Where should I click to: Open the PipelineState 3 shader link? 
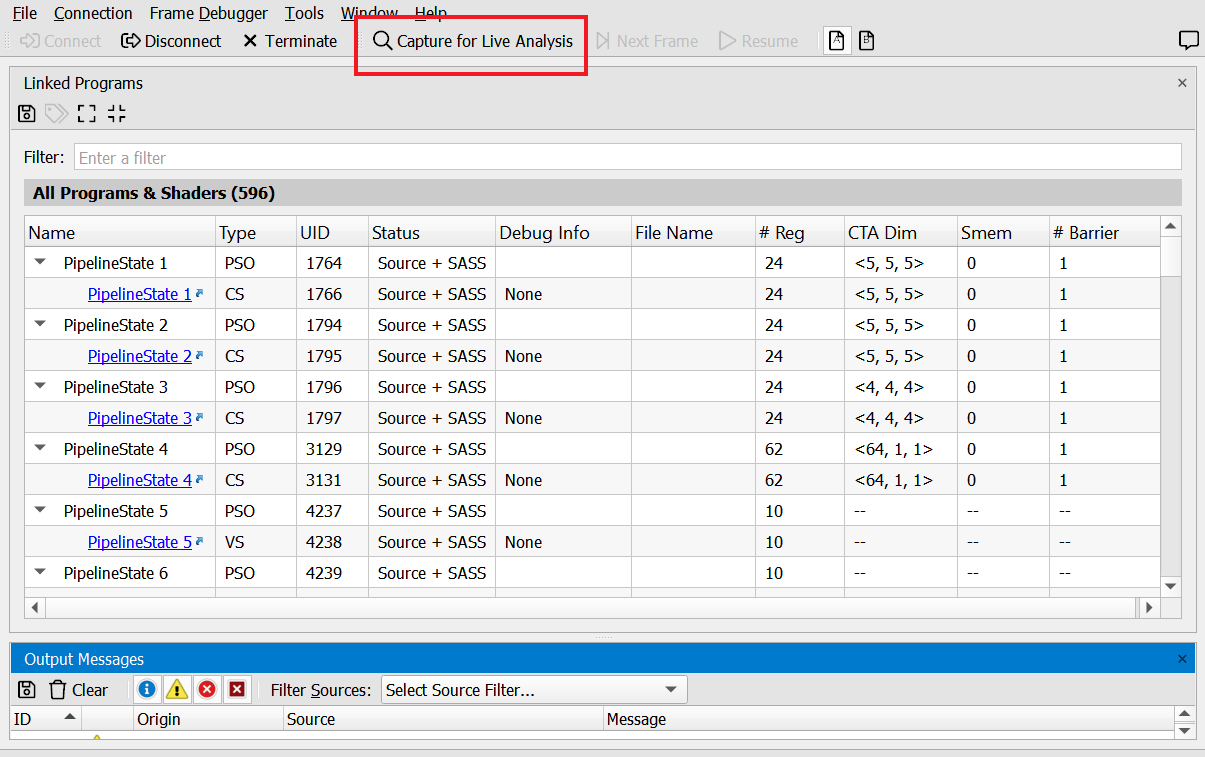(x=139, y=418)
